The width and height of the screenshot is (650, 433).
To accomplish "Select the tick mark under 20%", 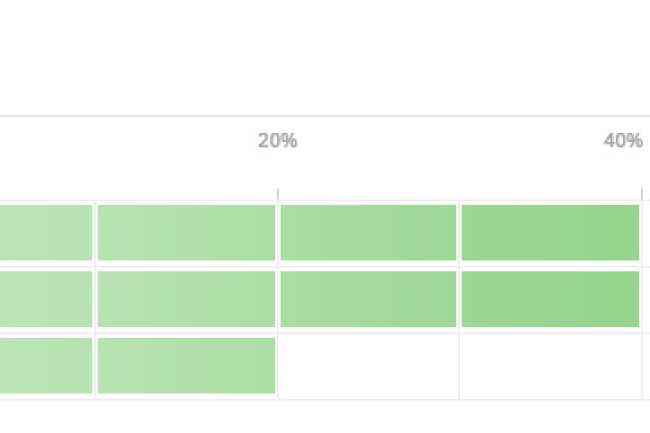I will (x=278, y=194).
